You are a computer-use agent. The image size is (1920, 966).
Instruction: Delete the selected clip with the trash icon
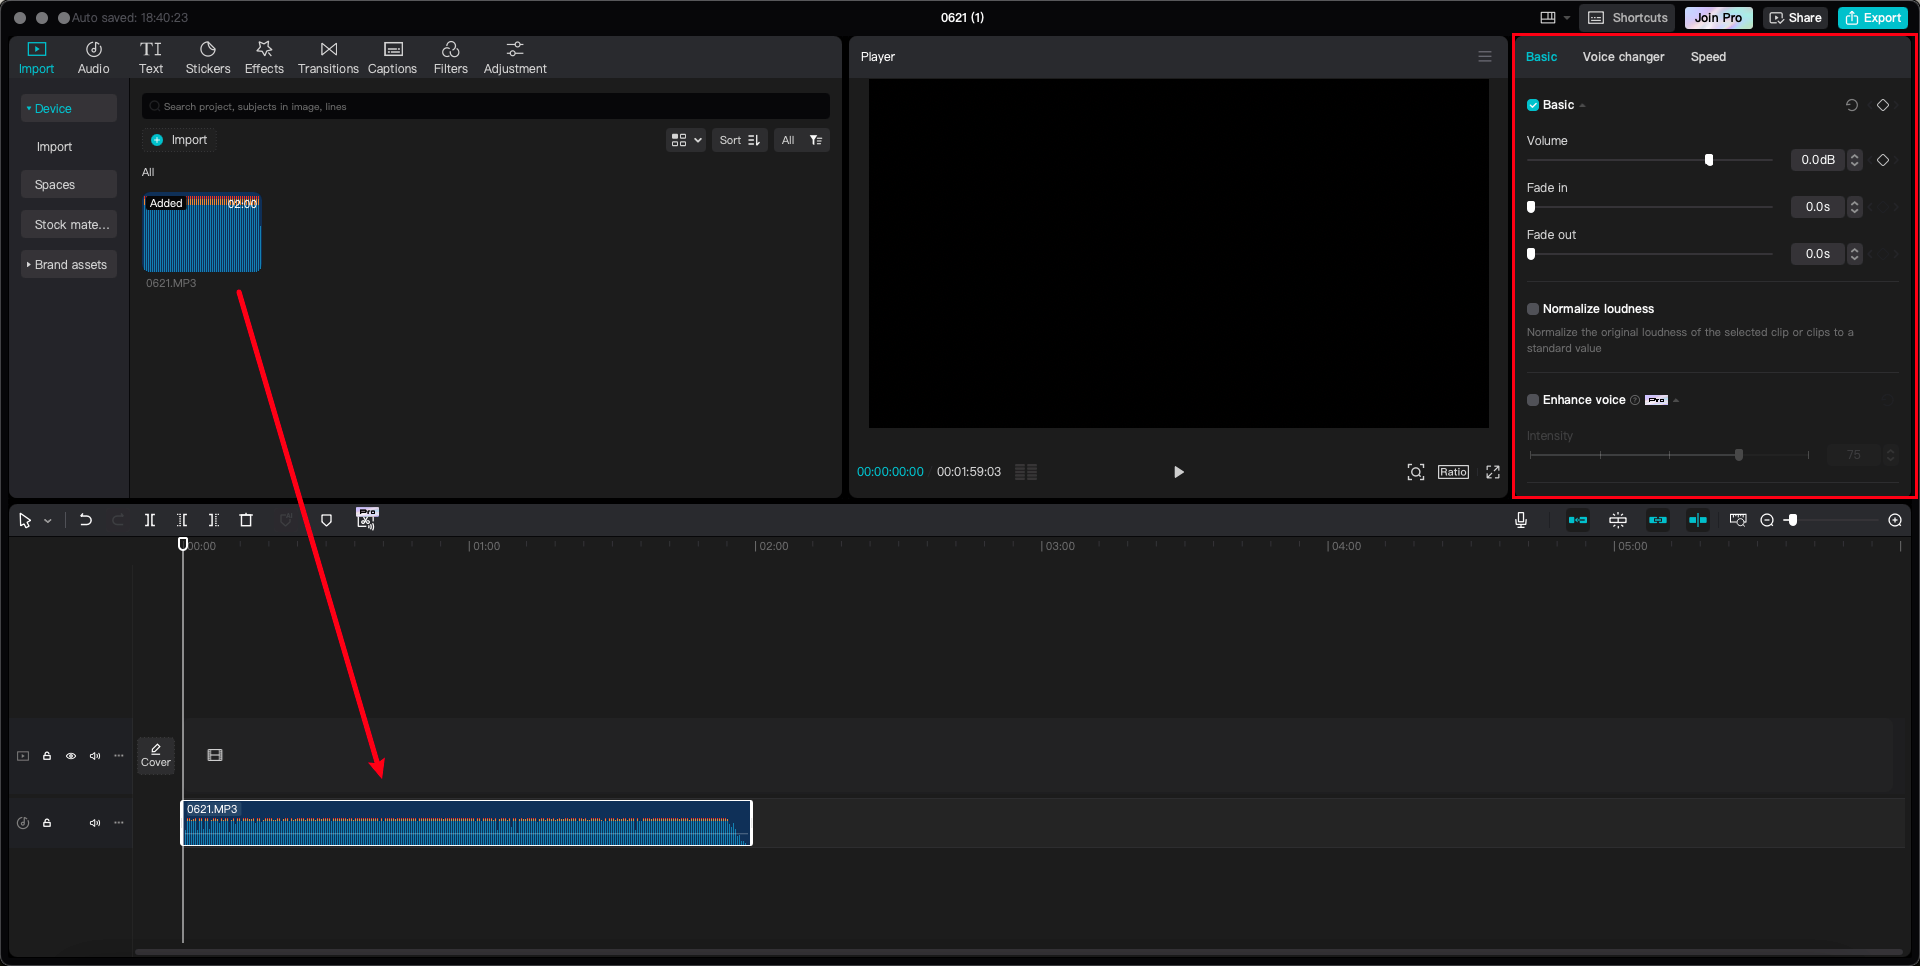click(246, 520)
